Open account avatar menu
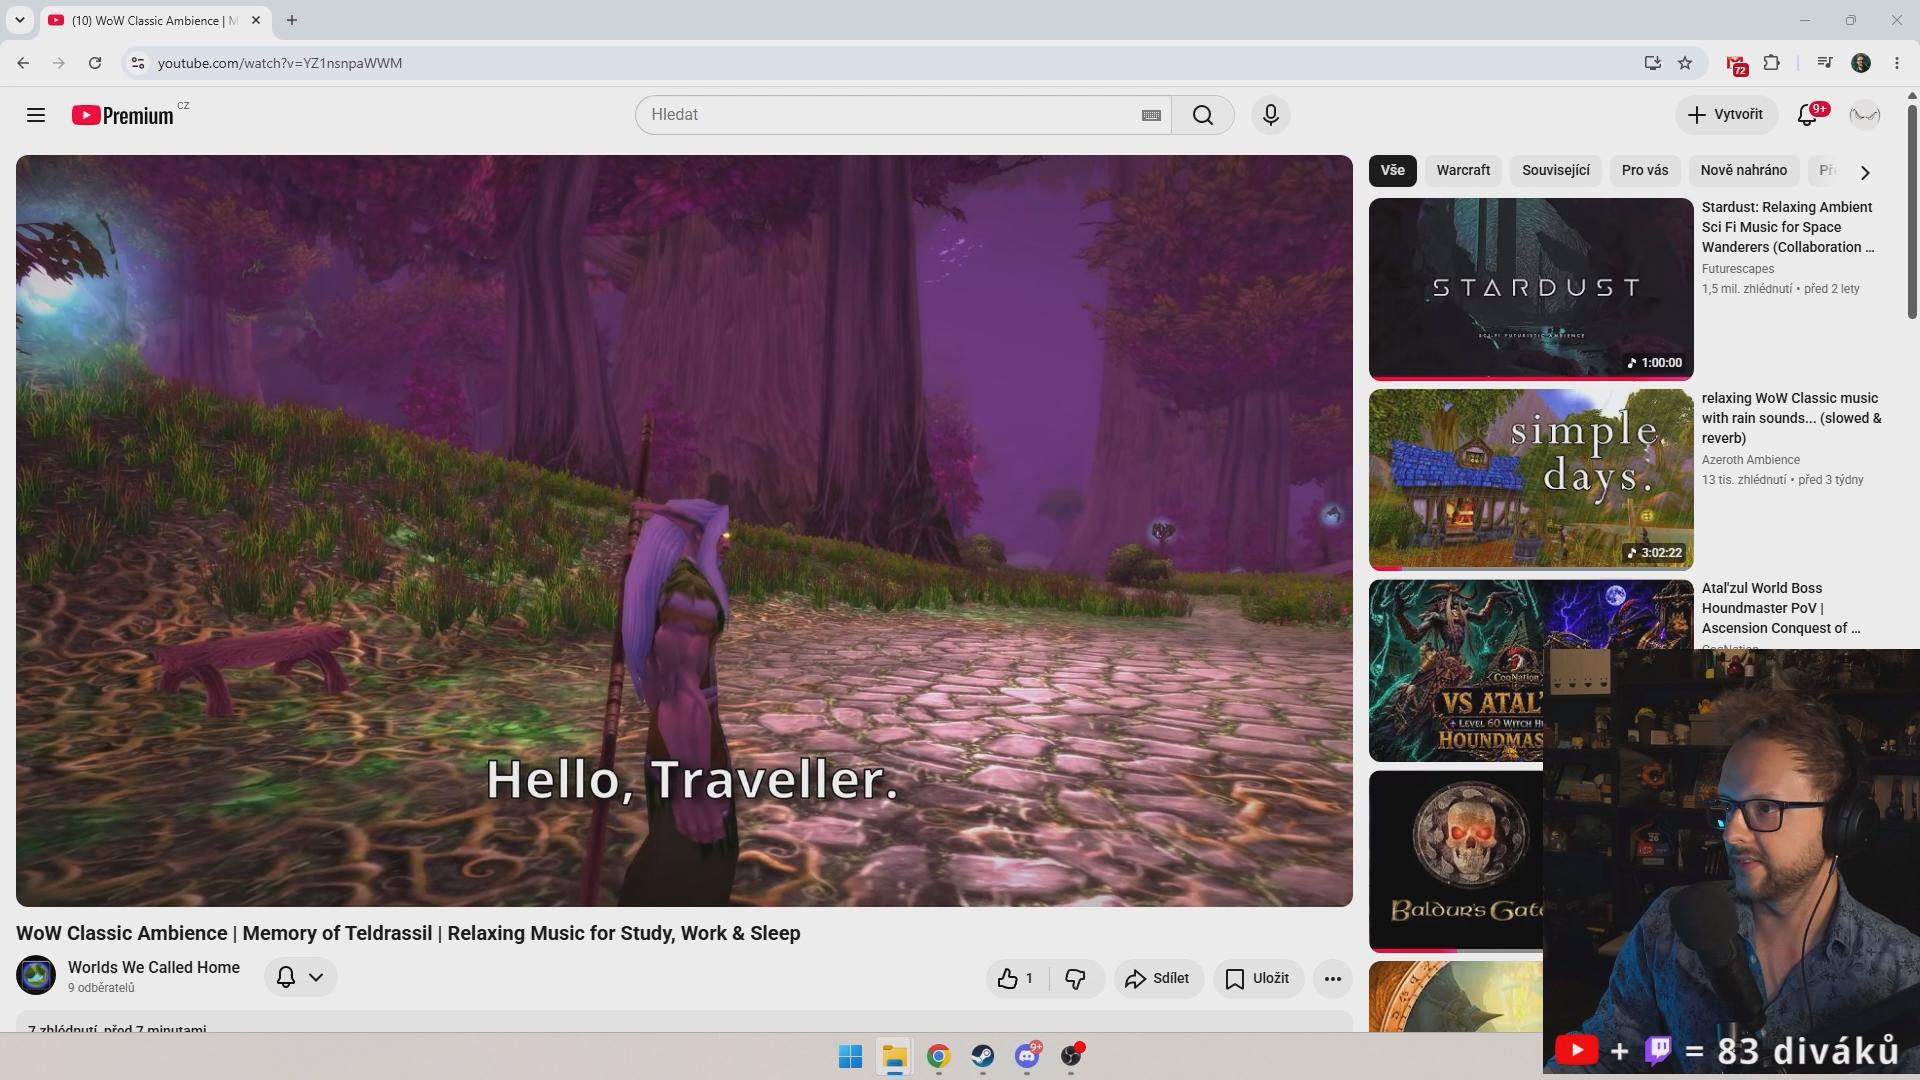Viewport: 1920px width, 1080px height. [x=1865, y=115]
